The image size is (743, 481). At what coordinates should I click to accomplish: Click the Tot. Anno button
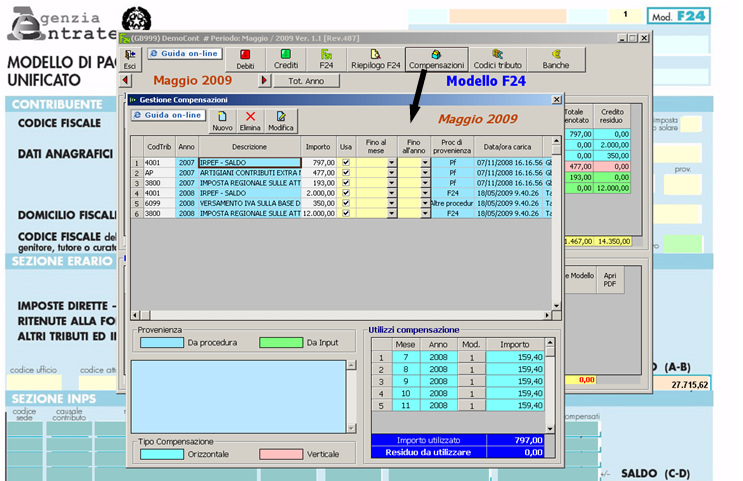[306, 80]
